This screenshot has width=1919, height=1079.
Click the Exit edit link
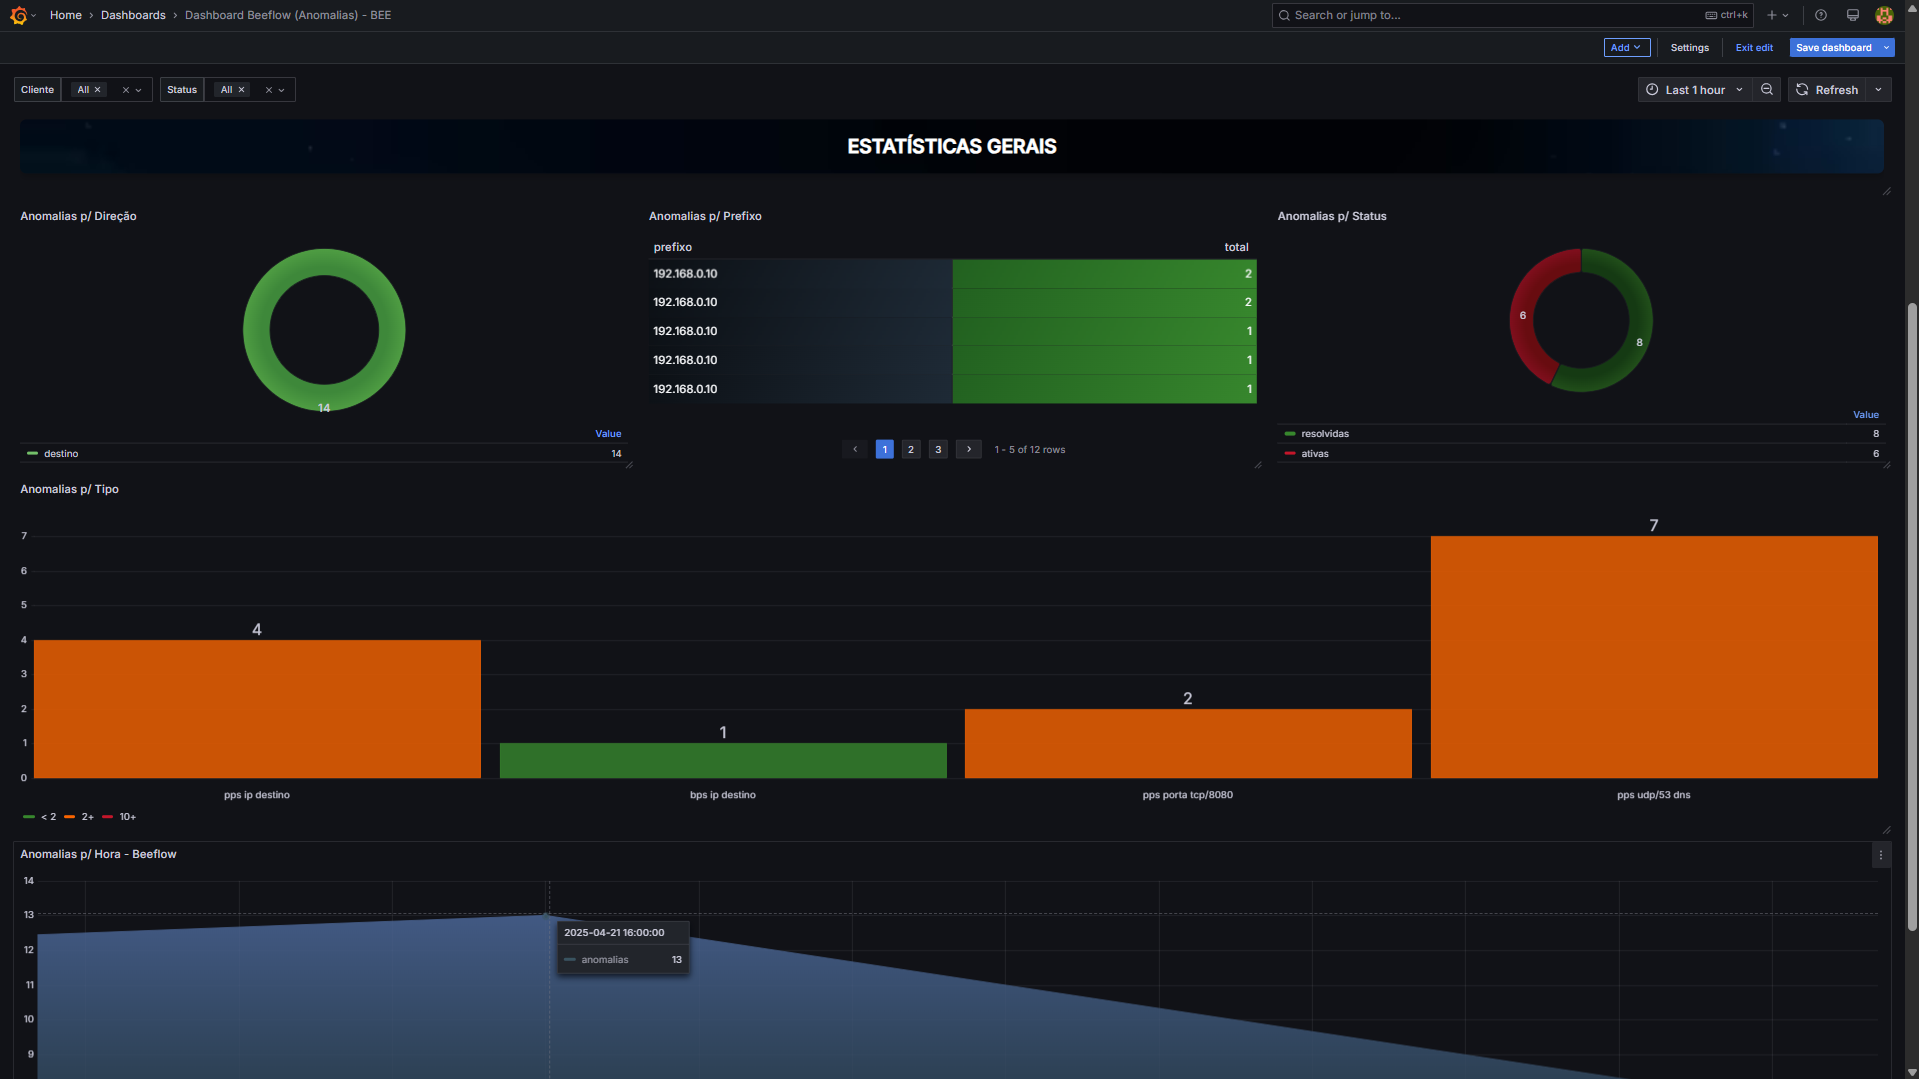coord(1754,47)
